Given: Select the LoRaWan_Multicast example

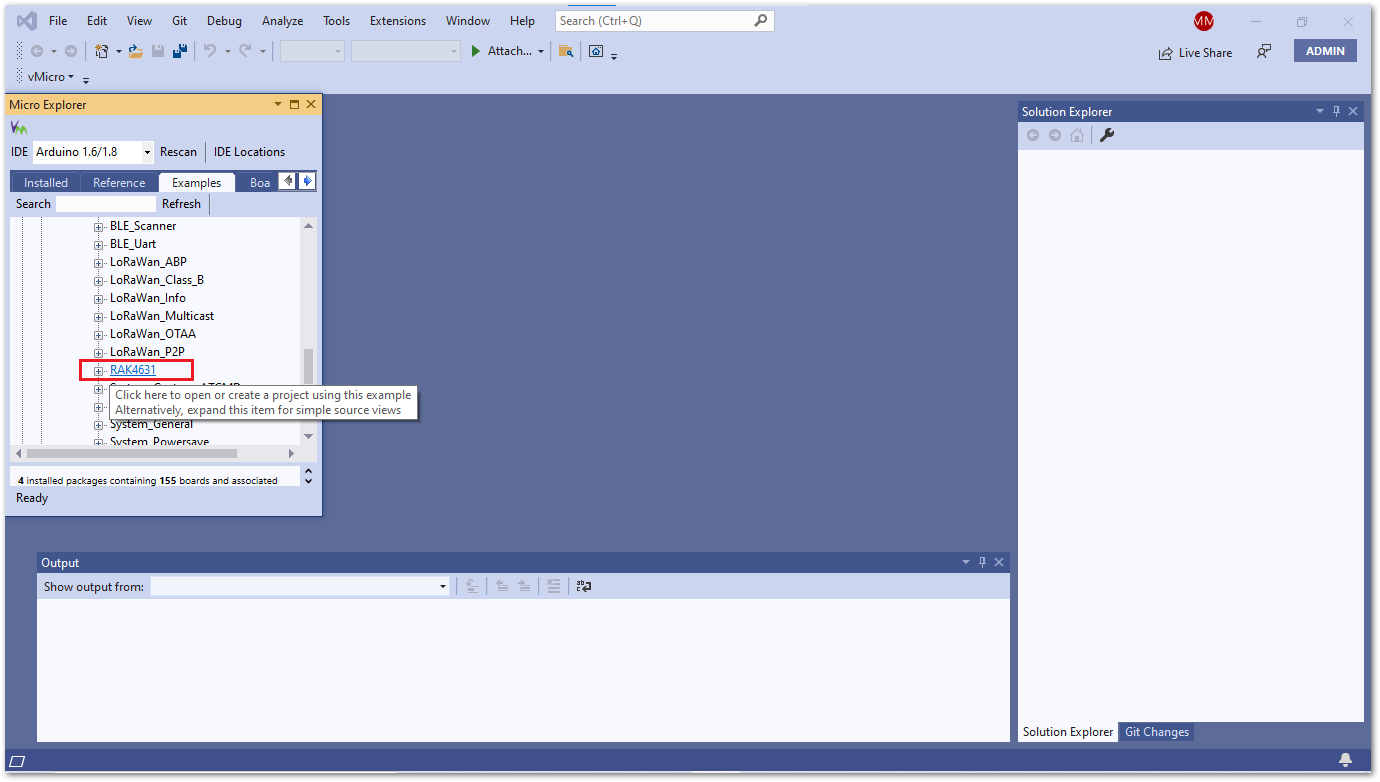Looking at the screenshot, I should coord(162,316).
